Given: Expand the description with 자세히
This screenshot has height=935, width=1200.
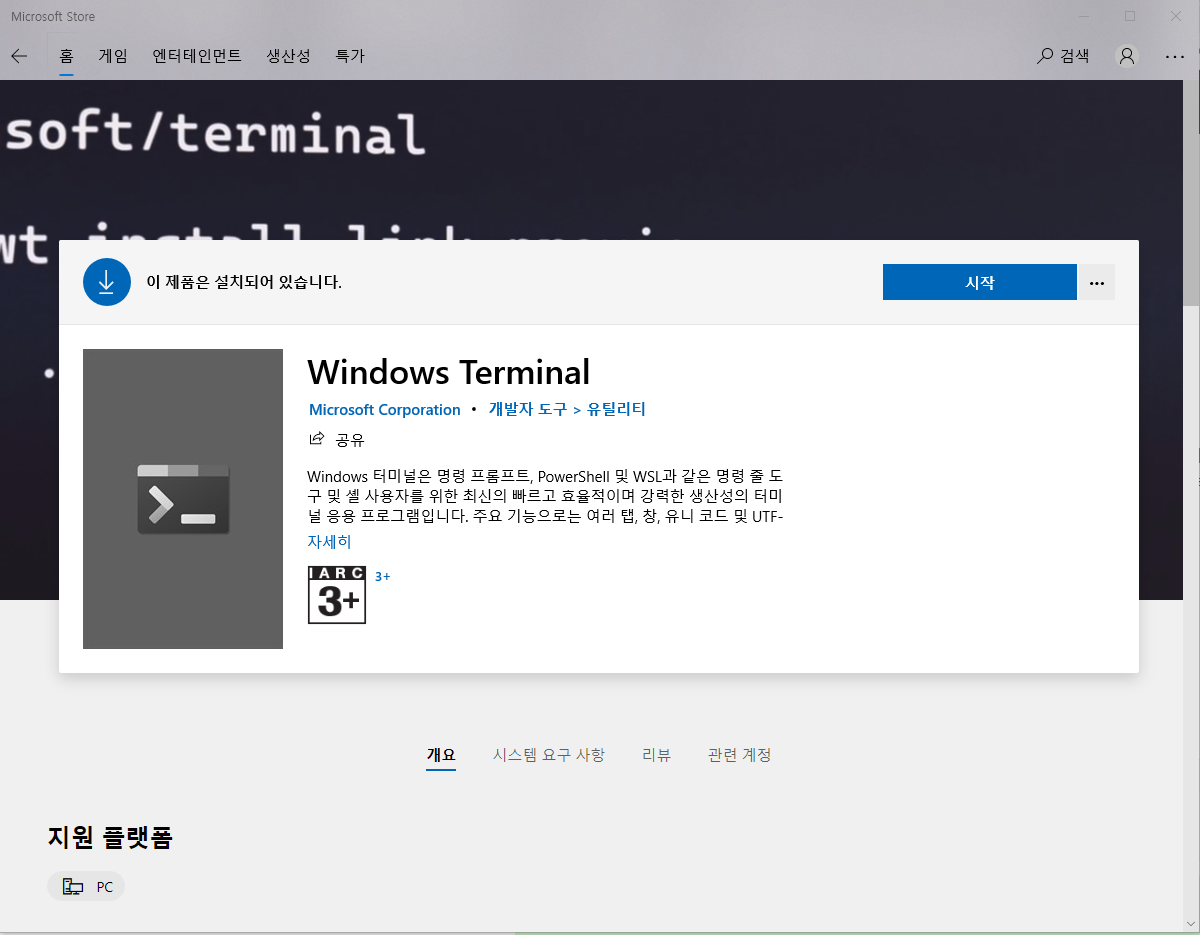Looking at the screenshot, I should (x=329, y=541).
